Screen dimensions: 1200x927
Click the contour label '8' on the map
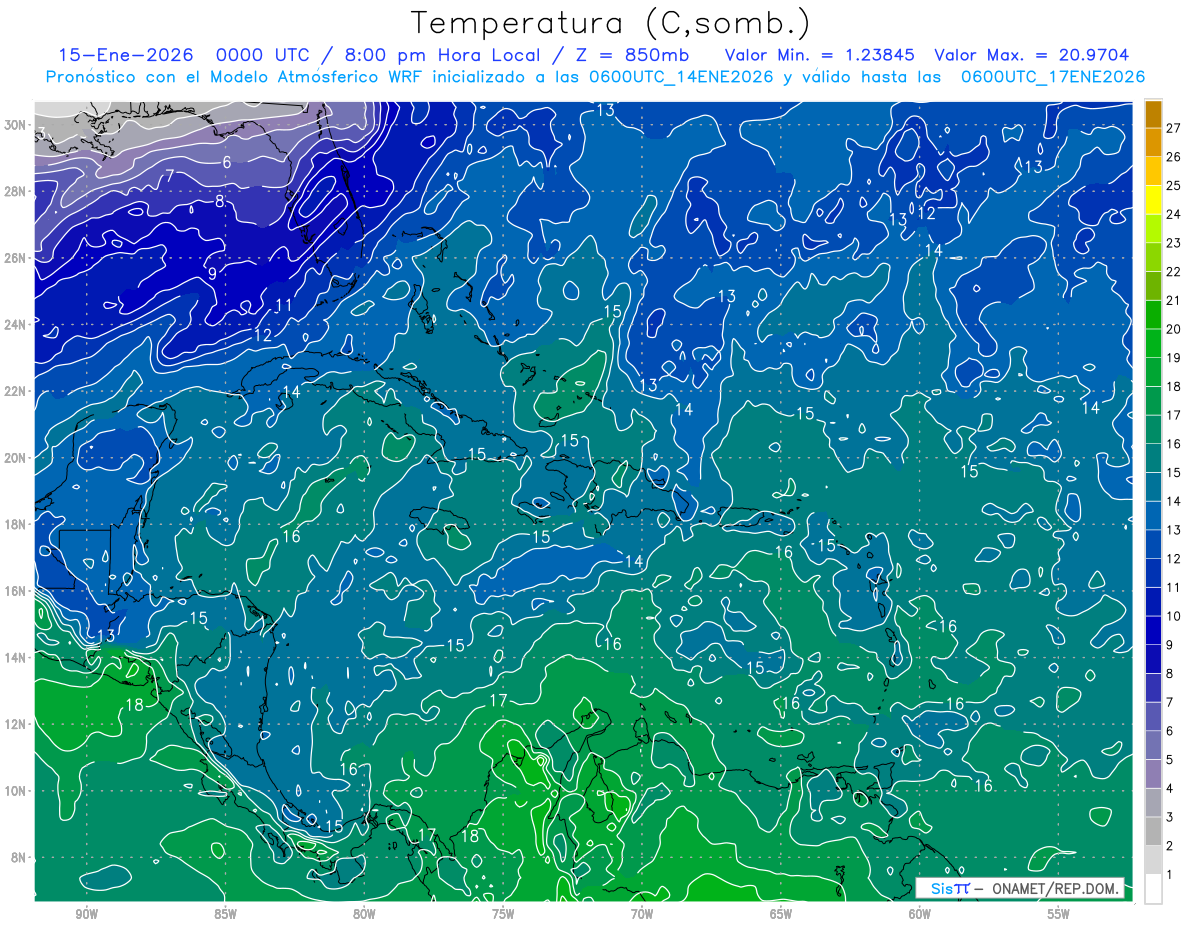coord(219,201)
